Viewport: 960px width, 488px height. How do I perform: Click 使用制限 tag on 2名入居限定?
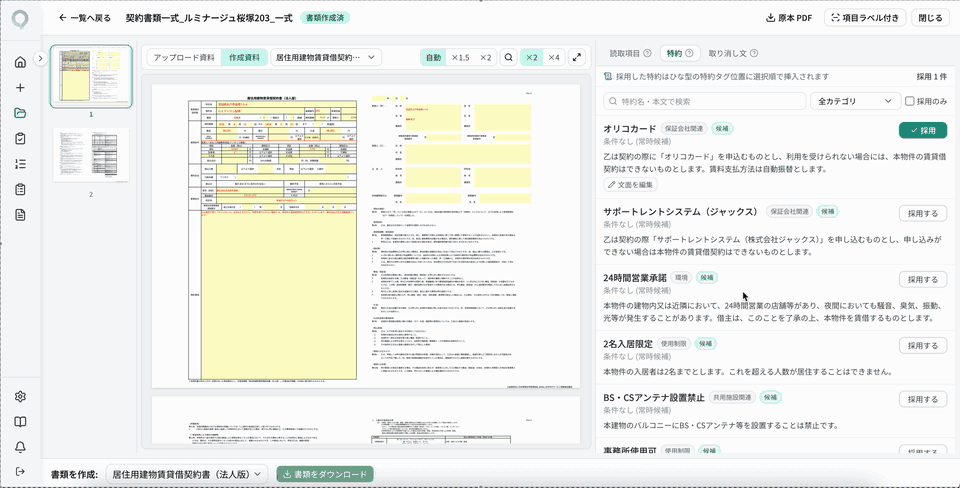pos(675,343)
